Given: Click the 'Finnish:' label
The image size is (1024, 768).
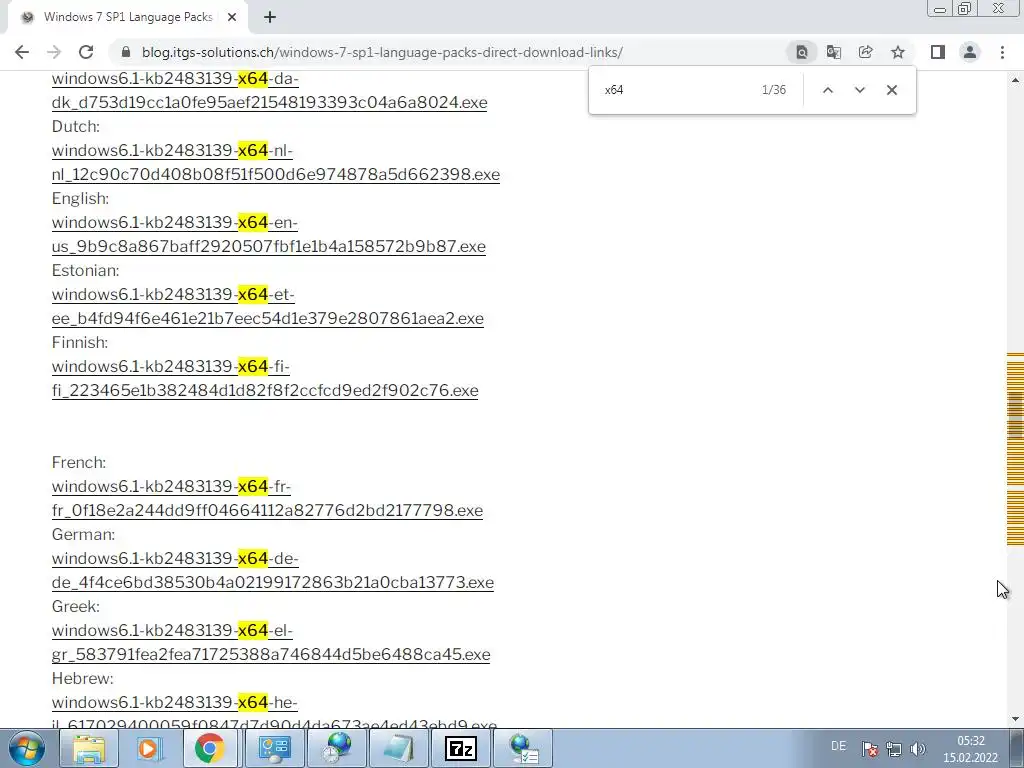Looking at the screenshot, I should pos(80,342).
